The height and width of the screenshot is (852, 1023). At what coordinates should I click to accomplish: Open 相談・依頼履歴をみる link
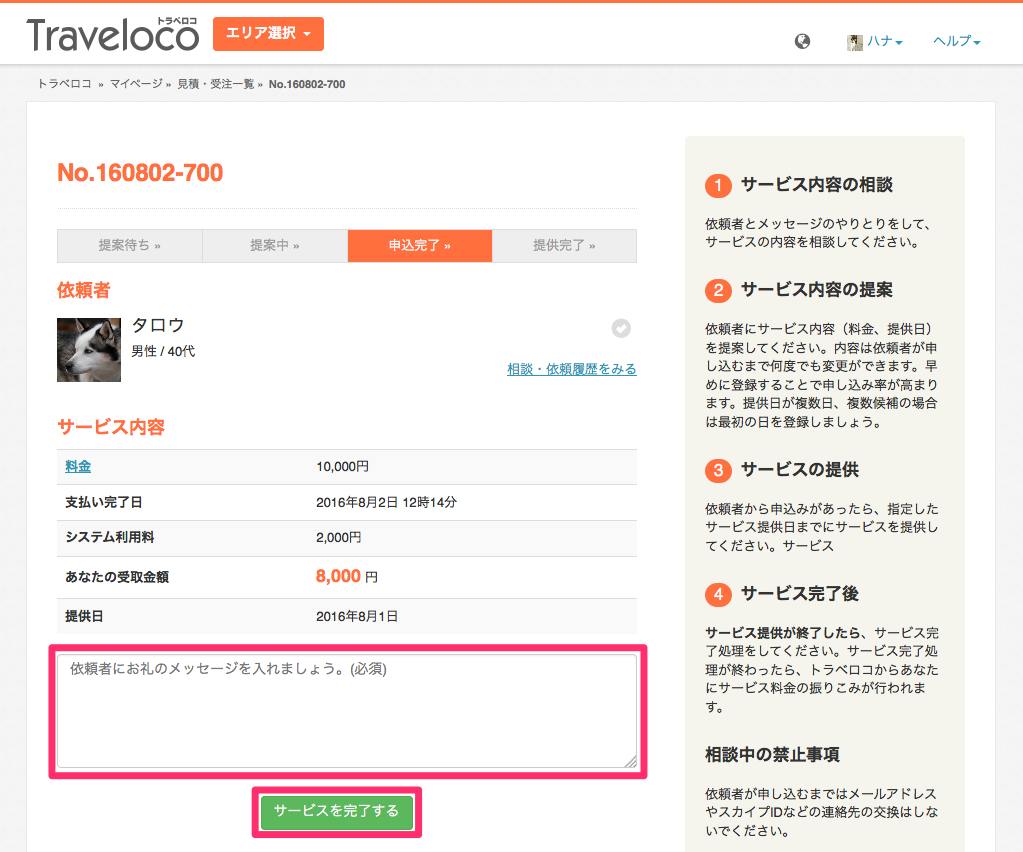(572, 369)
